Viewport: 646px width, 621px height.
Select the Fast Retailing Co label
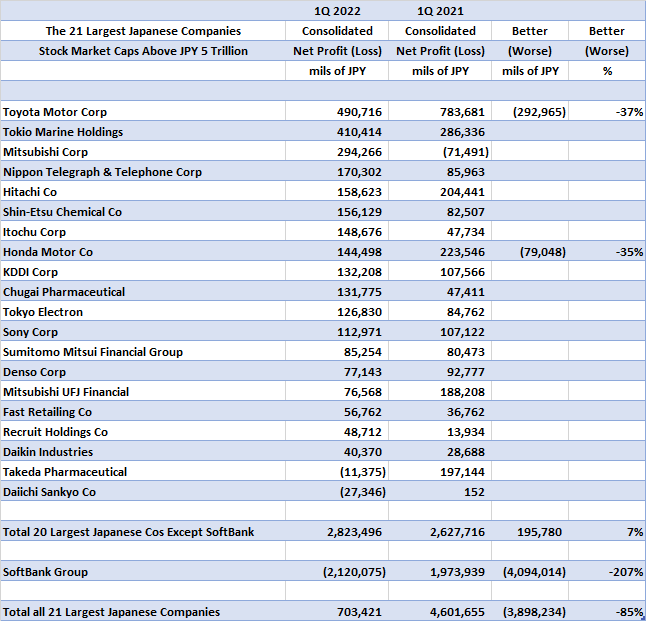[47, 412]
